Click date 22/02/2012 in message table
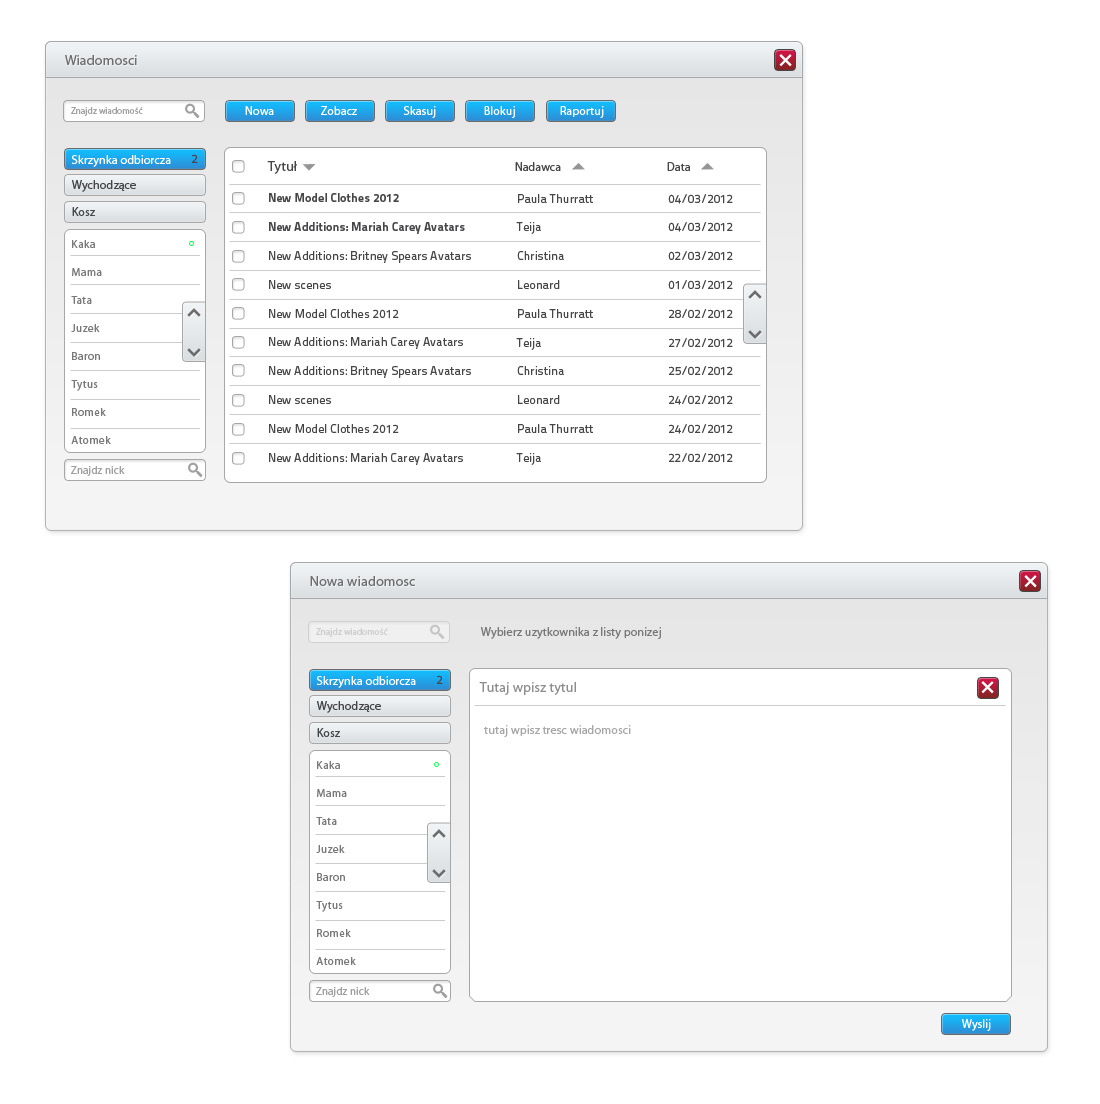Image resolution: width=1100 pixels, height=1104 pixels. 700,458
